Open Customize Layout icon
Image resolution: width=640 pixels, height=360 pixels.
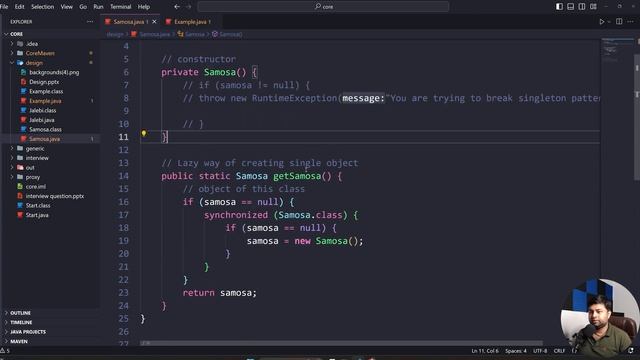593,7
